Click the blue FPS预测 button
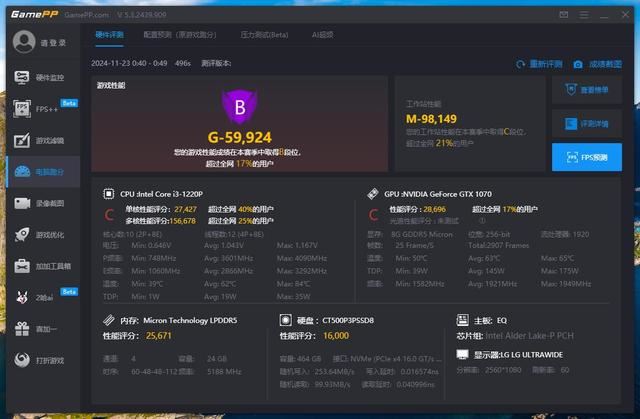Screen dimensions: 640x419 (587, 157)
